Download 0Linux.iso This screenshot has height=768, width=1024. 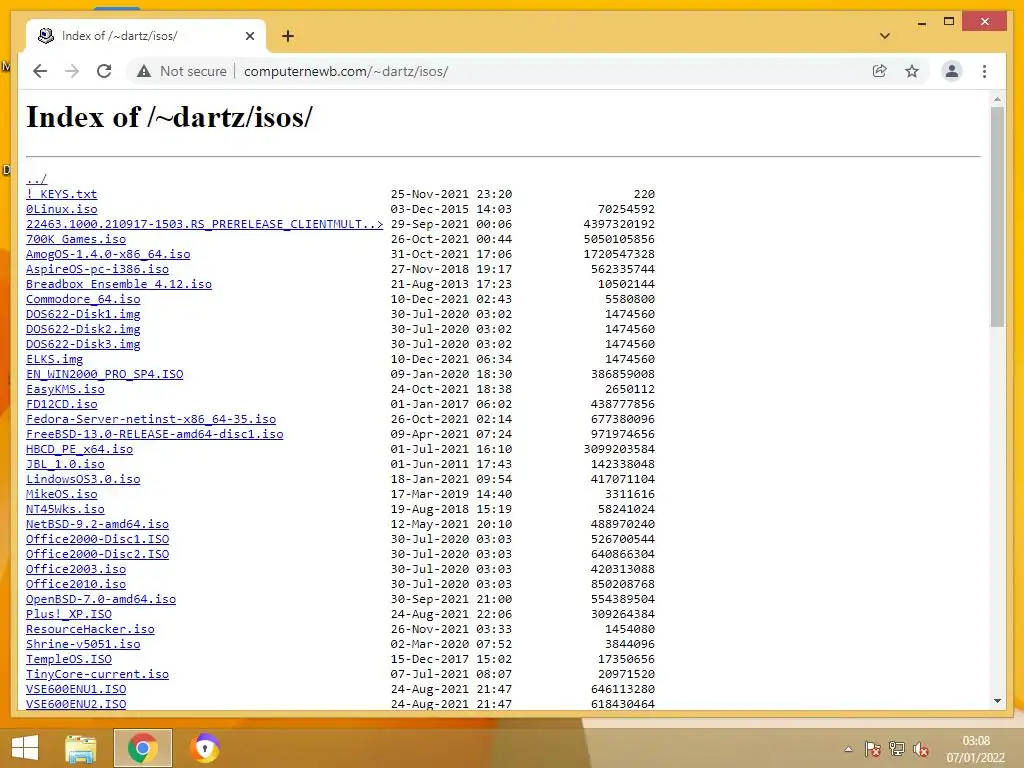(61, 209)
